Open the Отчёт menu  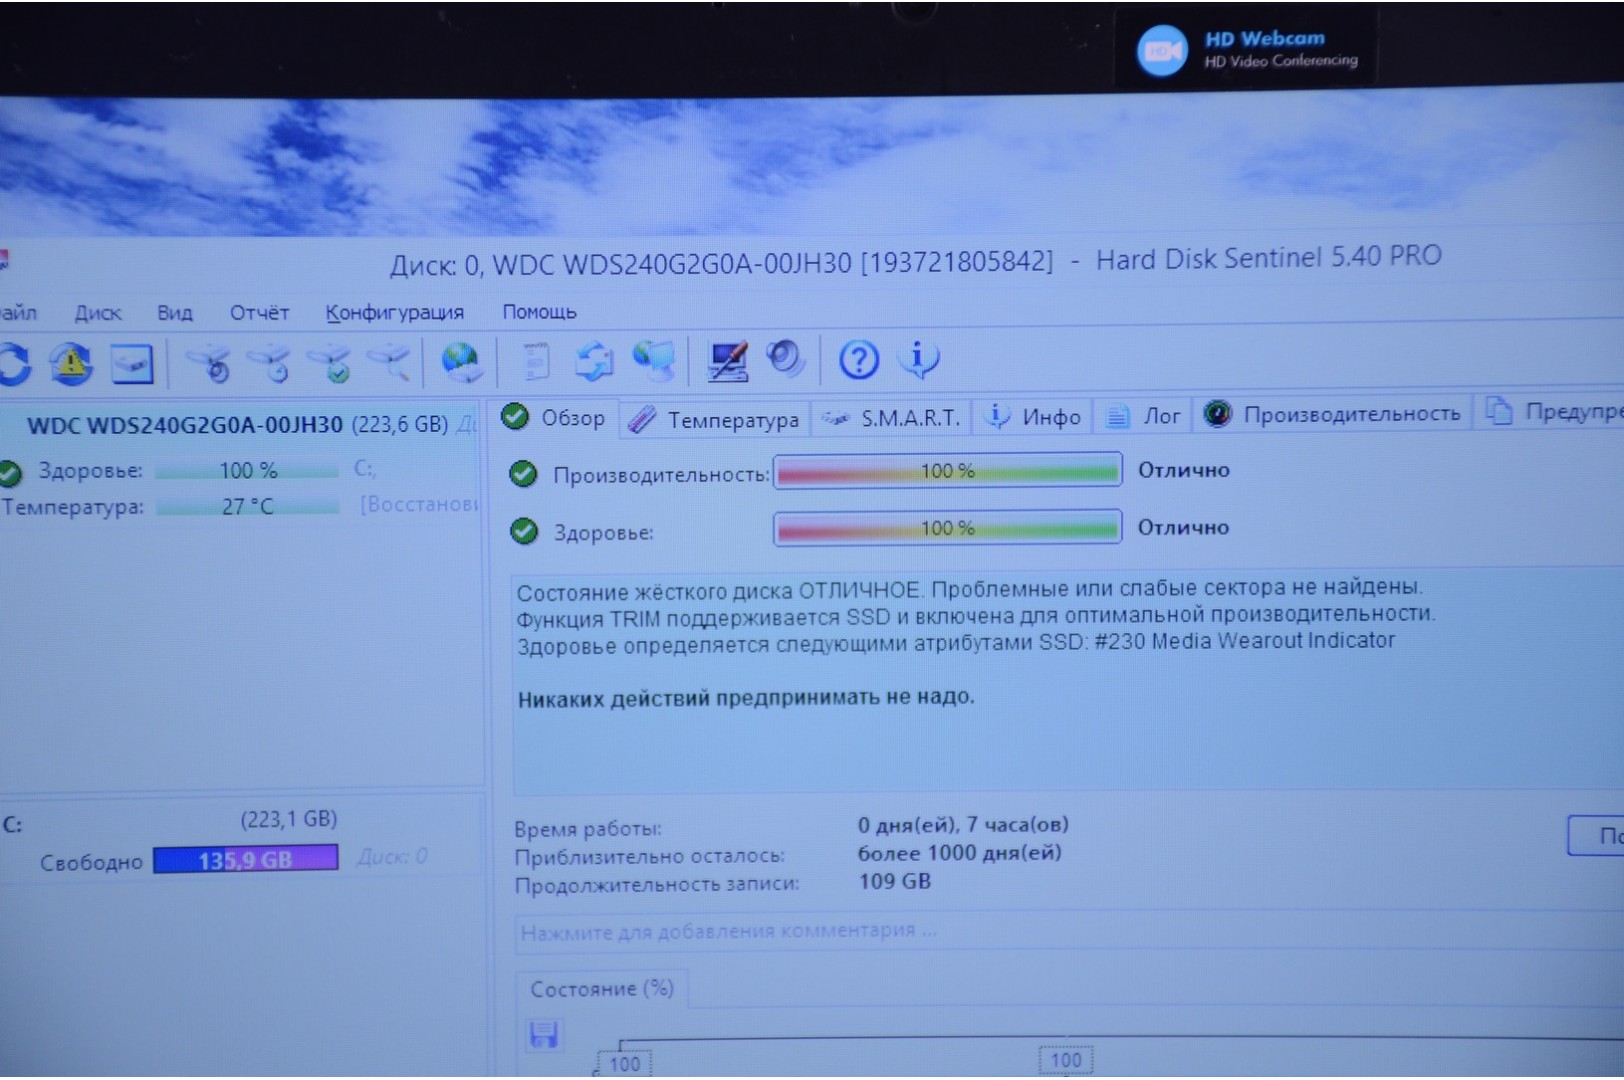pyautogui.click(x=259, y=313)
